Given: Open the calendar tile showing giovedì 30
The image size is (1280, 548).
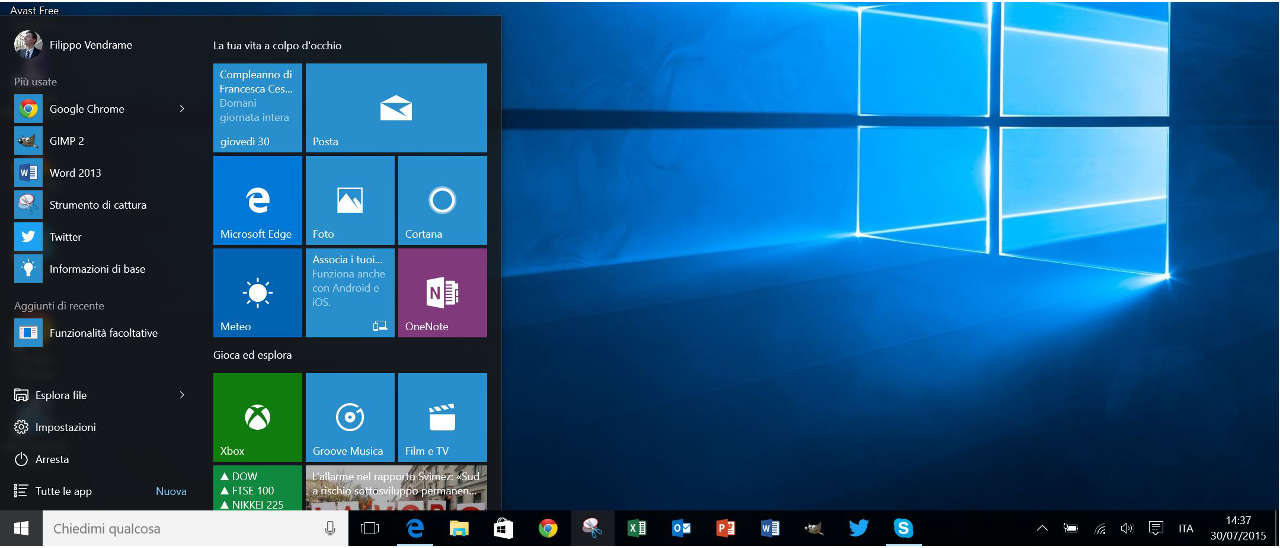Looking at the screenshot, I should click(x=257, y=108).
